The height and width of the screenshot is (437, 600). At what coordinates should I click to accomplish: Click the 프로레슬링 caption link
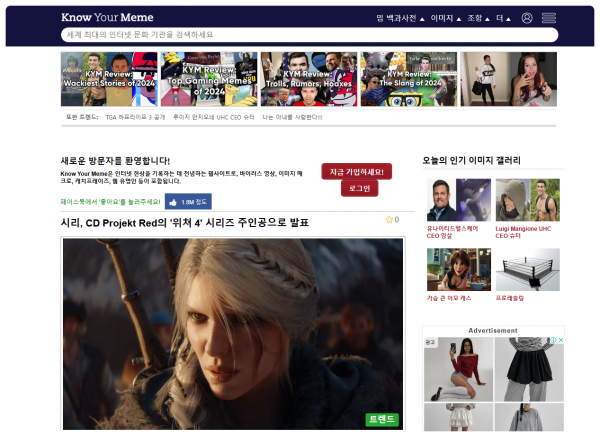click(509, 298)
